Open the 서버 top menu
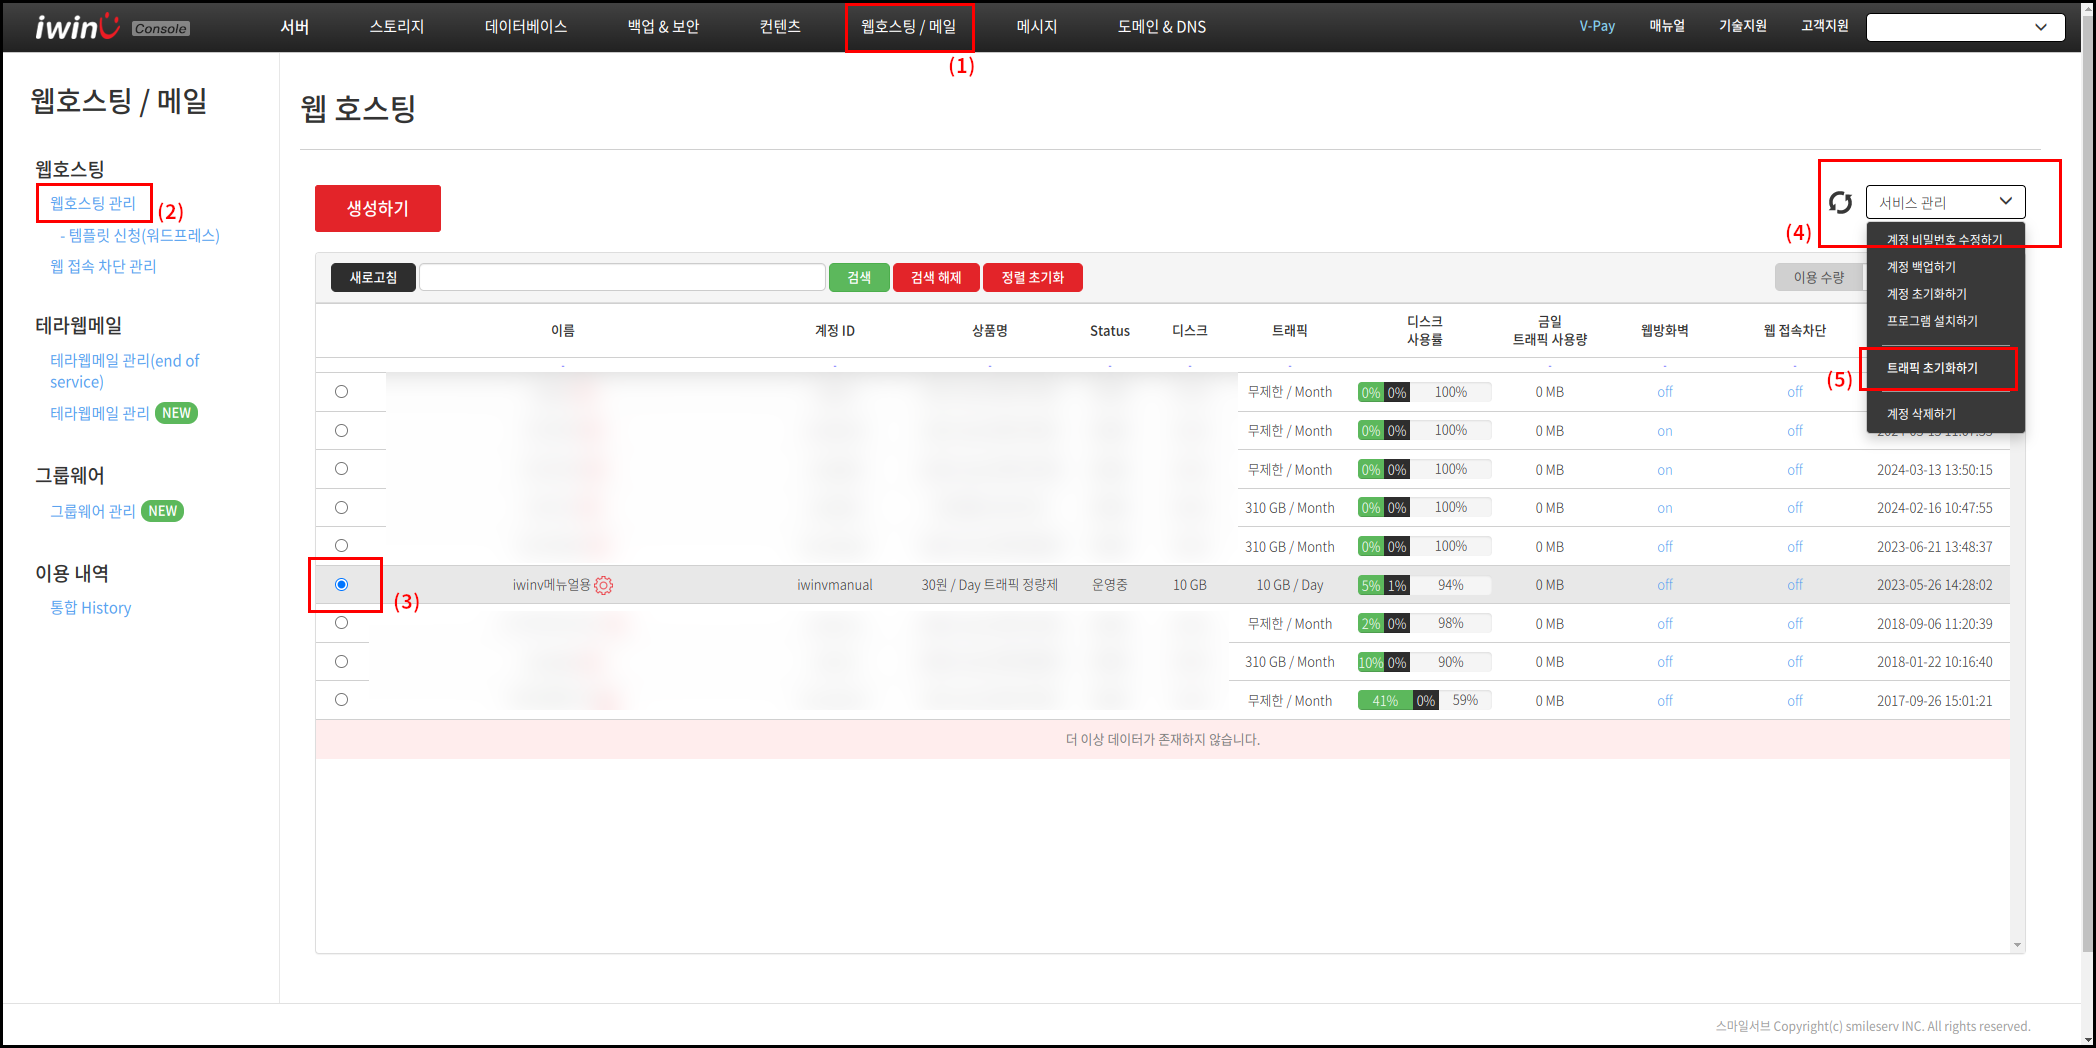The width and height of the screenshot is (2096, 1048). pos(295,27)
